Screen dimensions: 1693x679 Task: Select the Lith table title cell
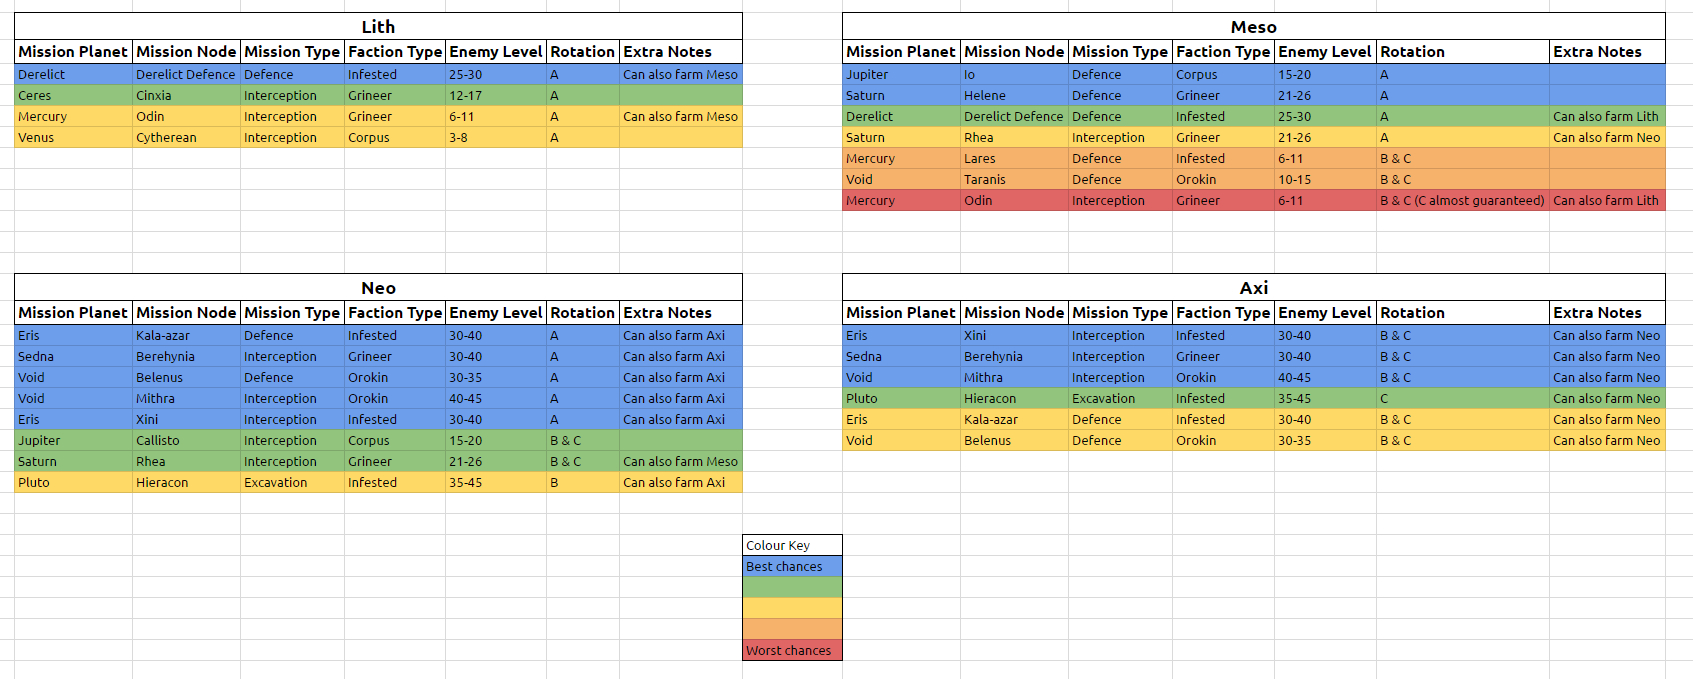click(x=378, y=27)
